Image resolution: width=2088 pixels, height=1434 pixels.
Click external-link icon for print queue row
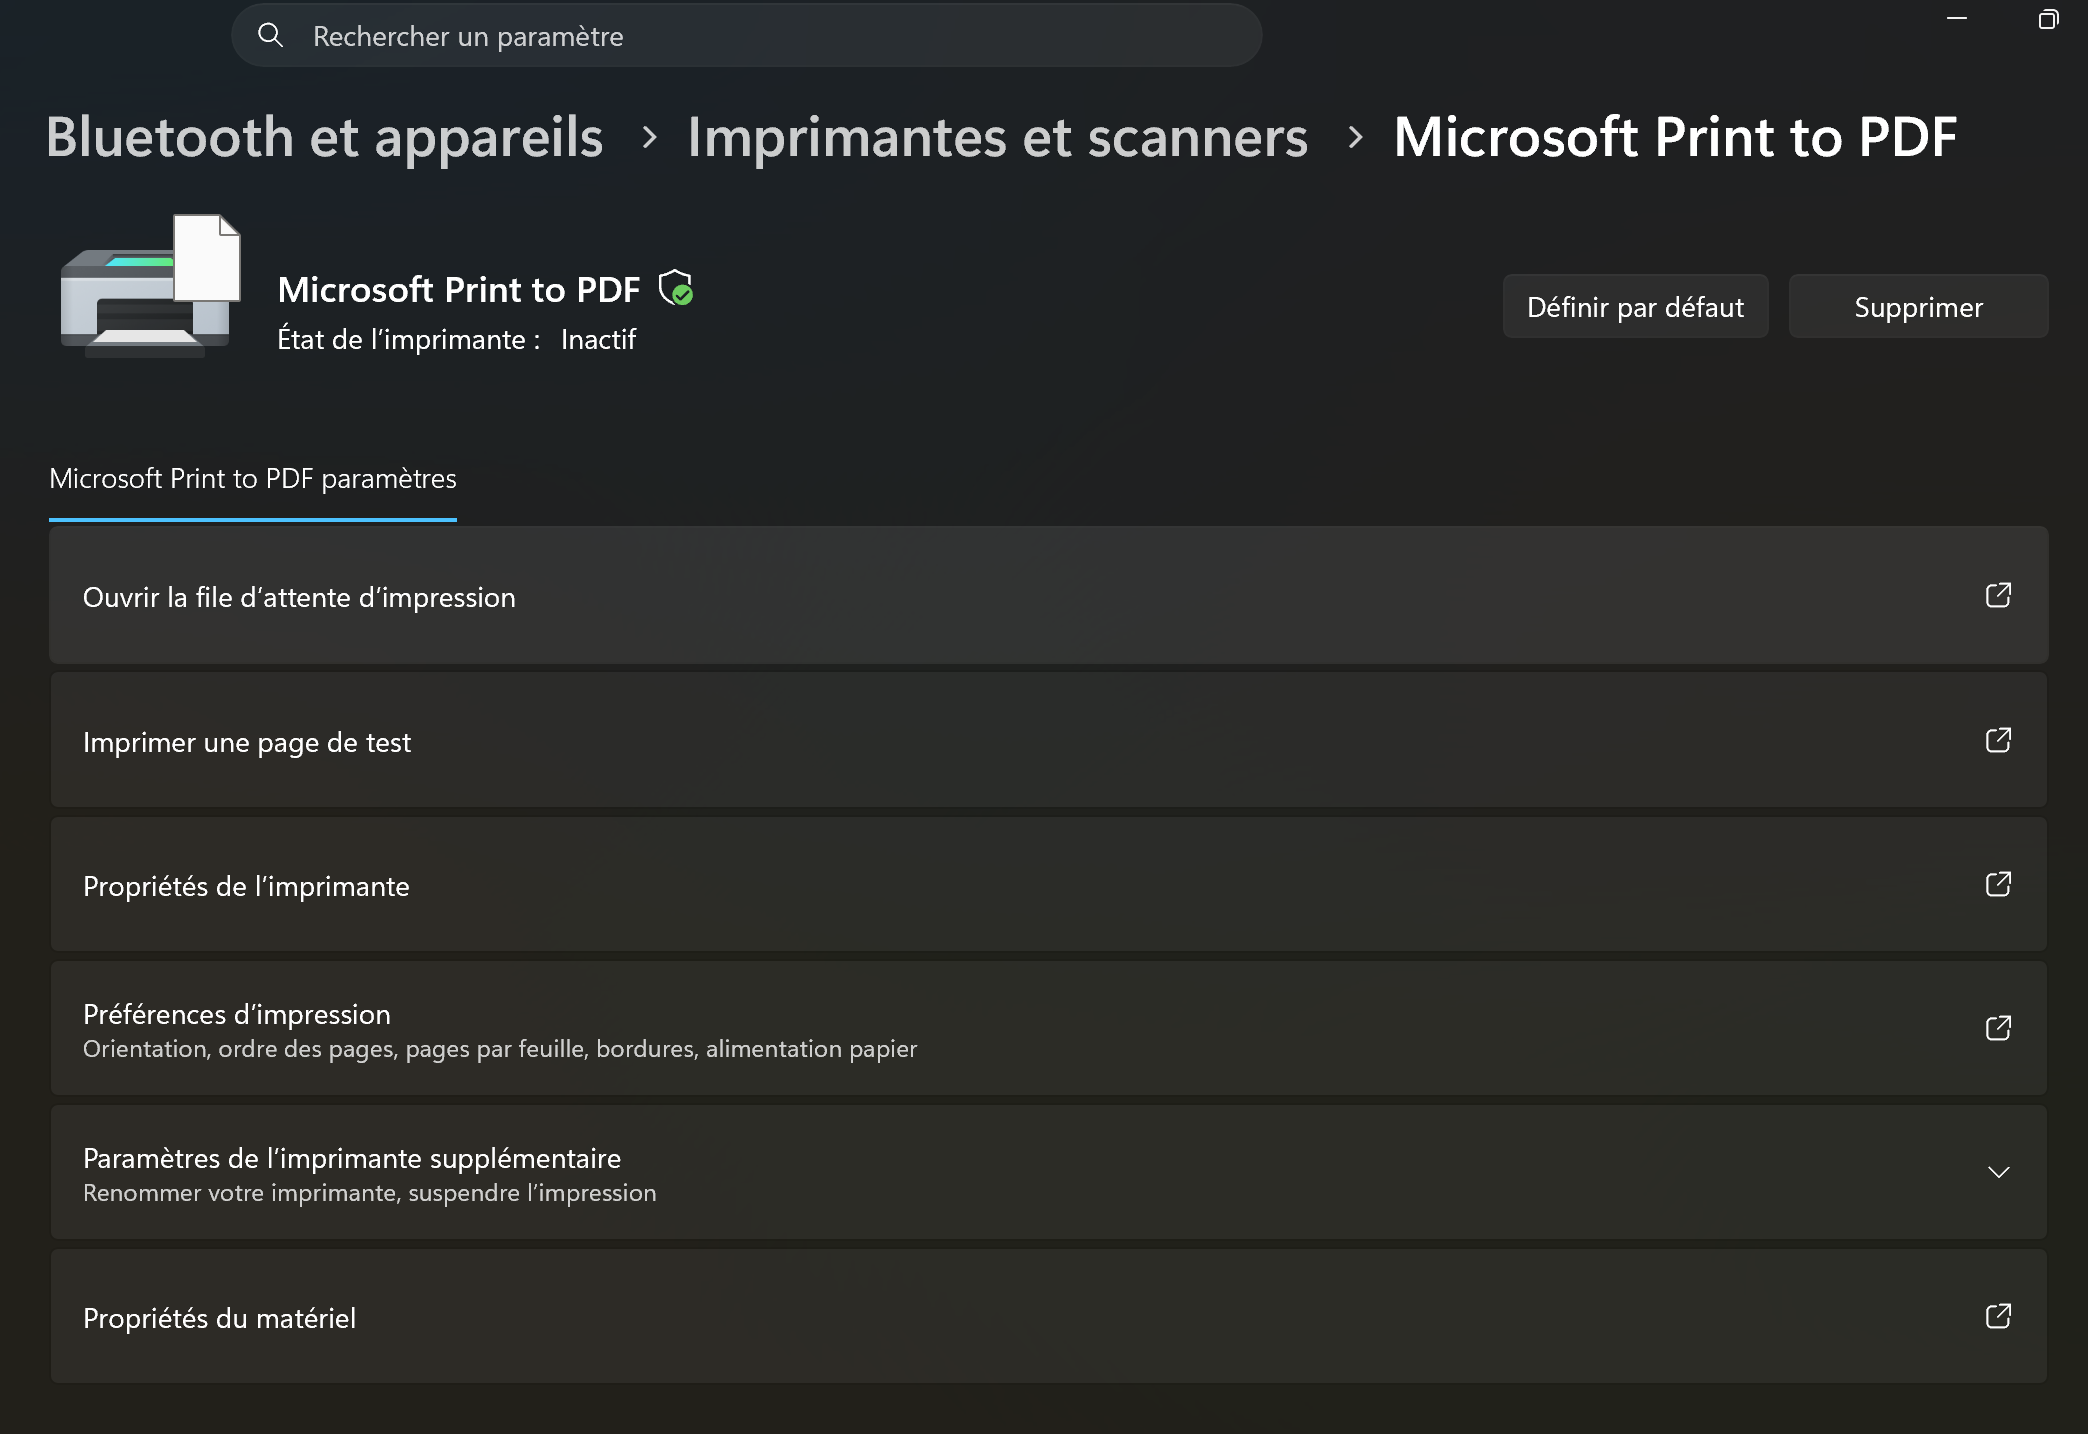coord(1998,595)
